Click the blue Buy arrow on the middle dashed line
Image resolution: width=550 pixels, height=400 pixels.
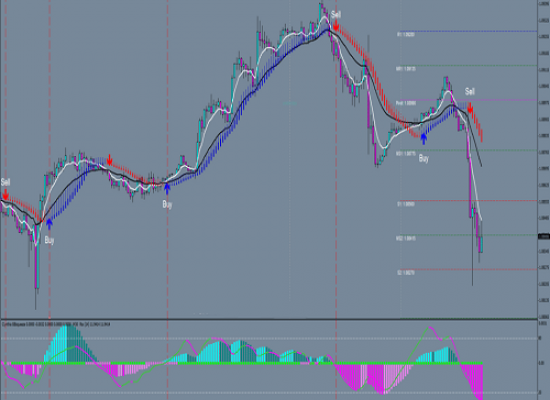click(167, 189)
